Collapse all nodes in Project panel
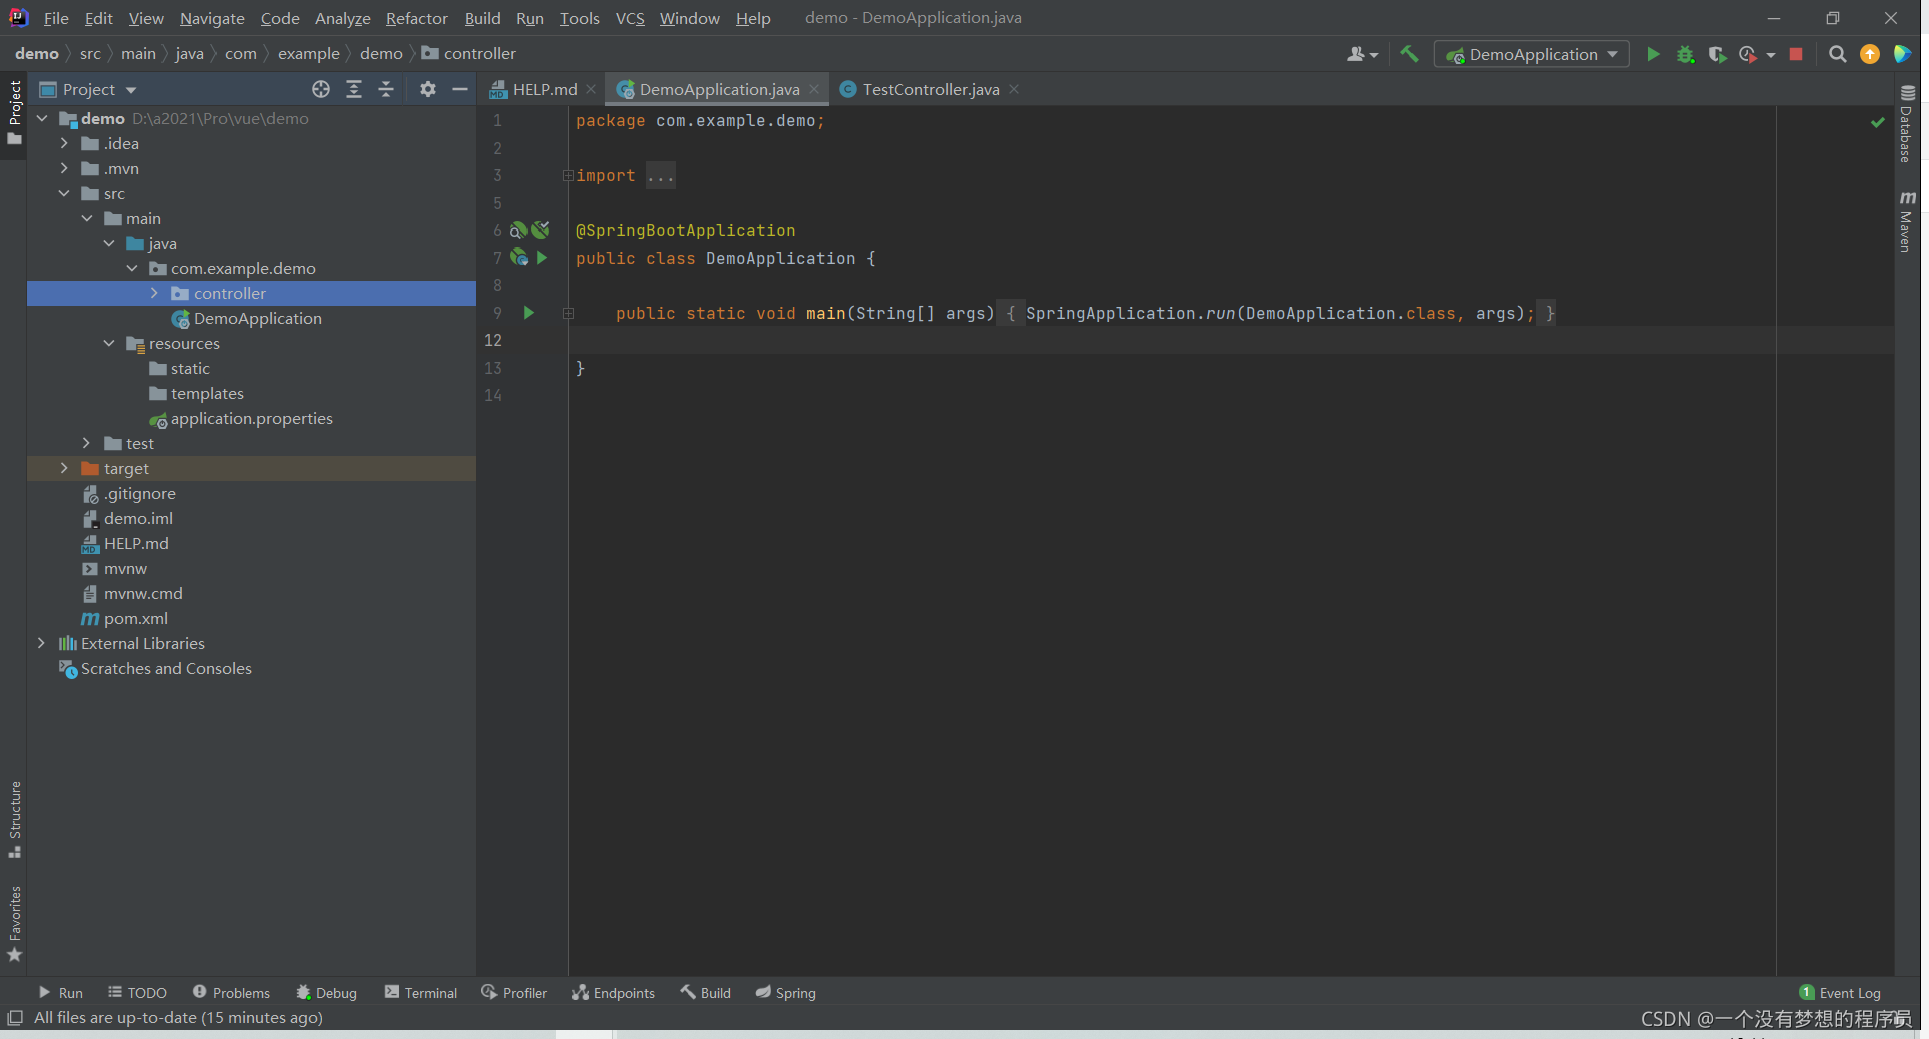 pos(386,89)
